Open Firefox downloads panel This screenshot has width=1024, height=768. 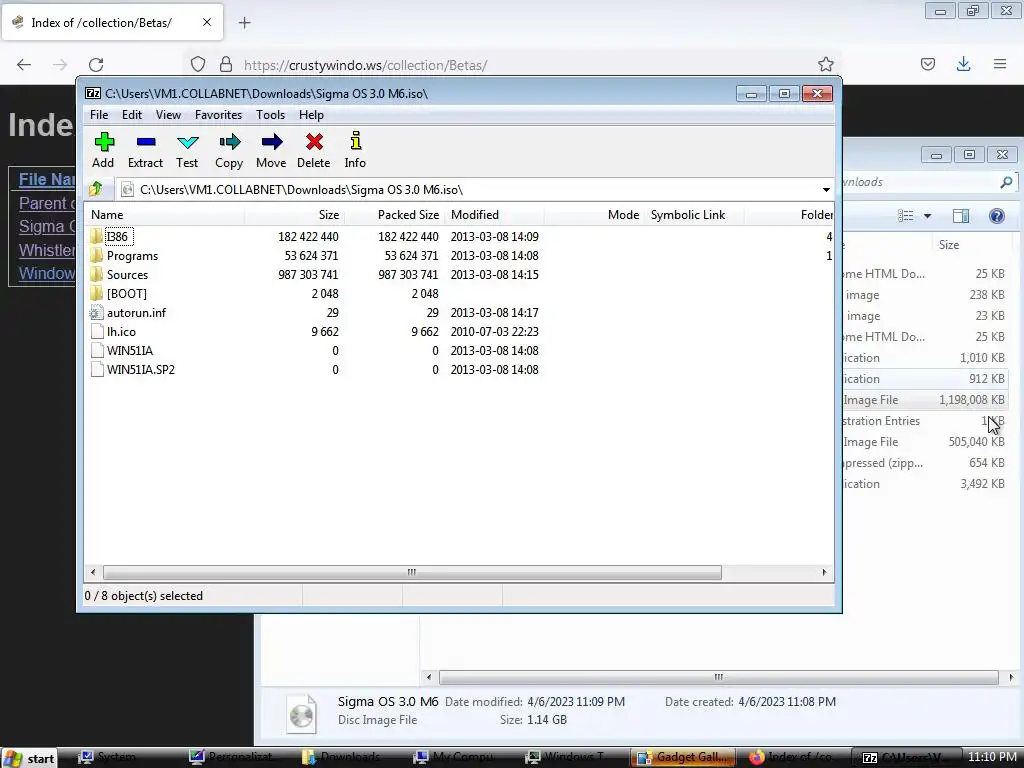(963, 64)
